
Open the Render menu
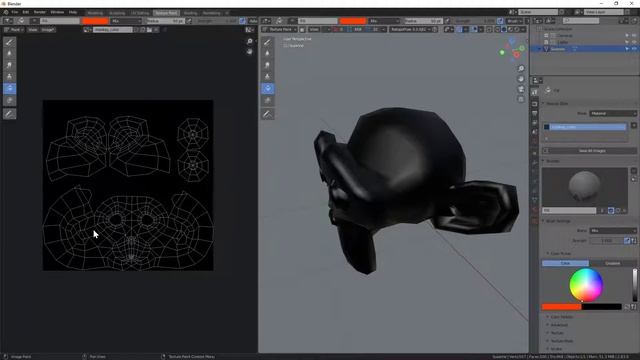(x=40, y=12)
